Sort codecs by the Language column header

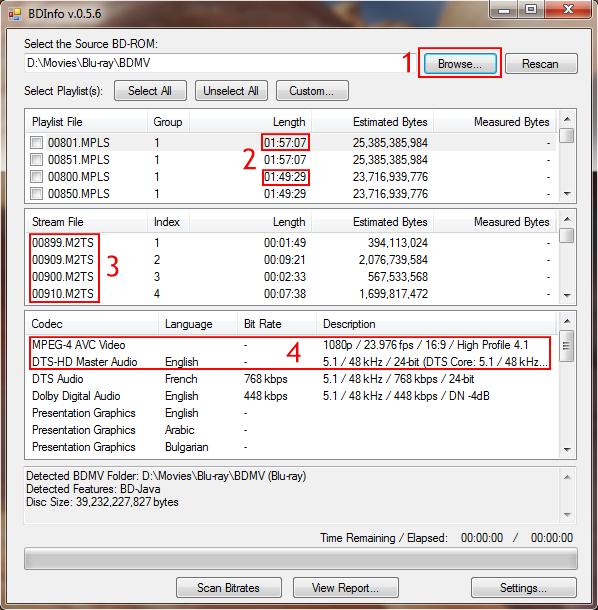pos(198,324)
